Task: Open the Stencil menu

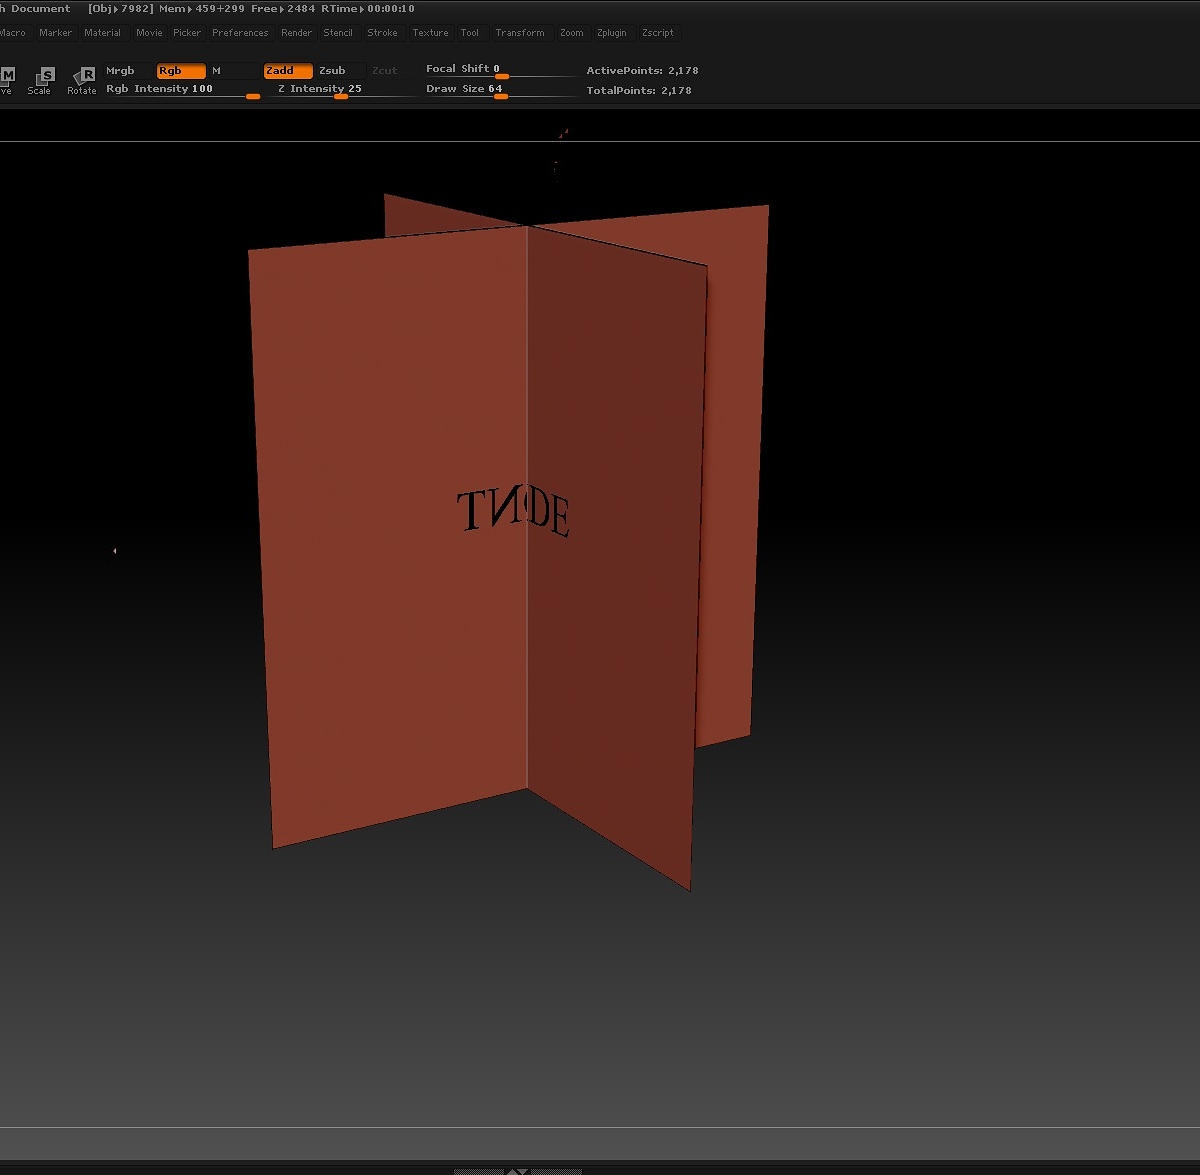Action: tap(338, 33)
